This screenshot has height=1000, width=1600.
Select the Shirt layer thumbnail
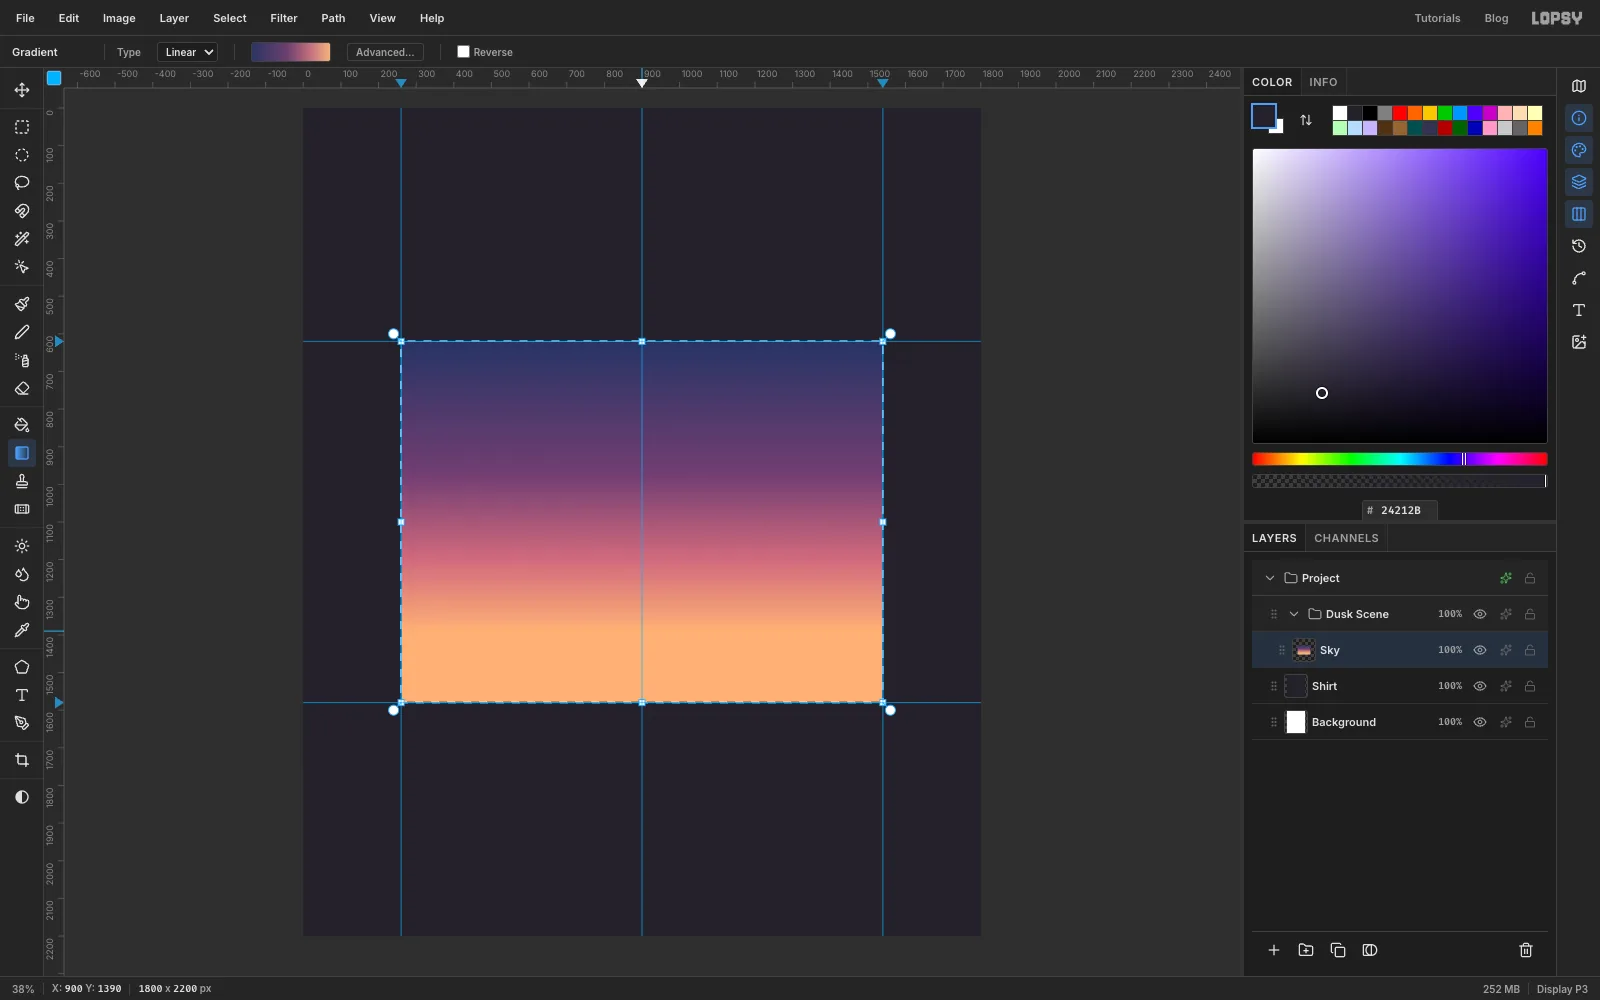click(1296, 686)
